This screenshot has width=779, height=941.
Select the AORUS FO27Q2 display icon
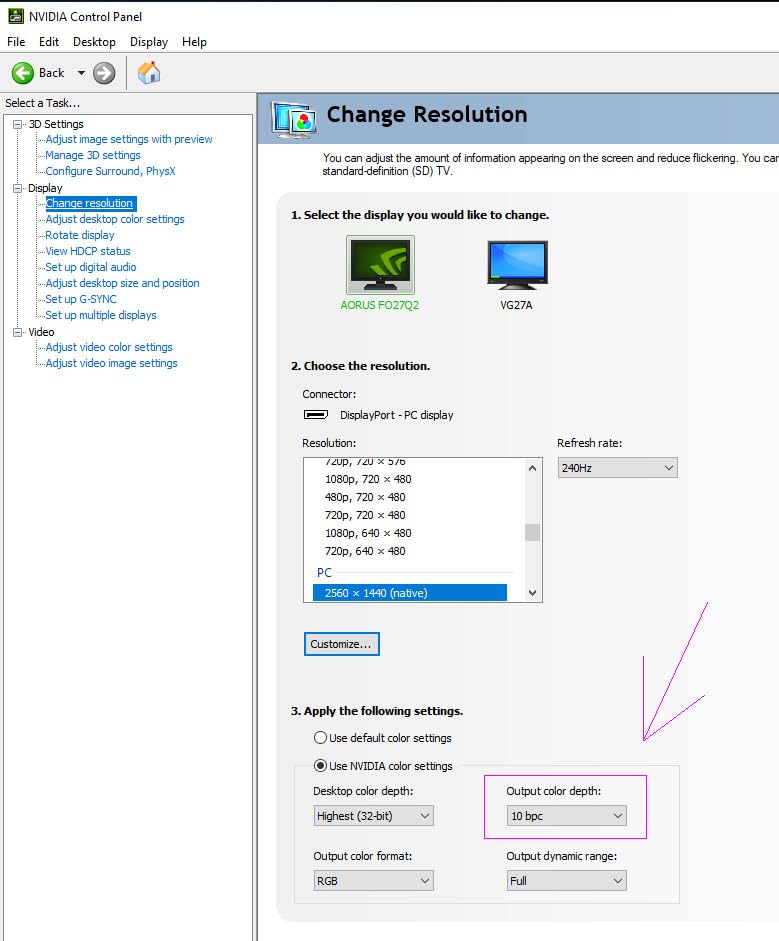point(380,265)
